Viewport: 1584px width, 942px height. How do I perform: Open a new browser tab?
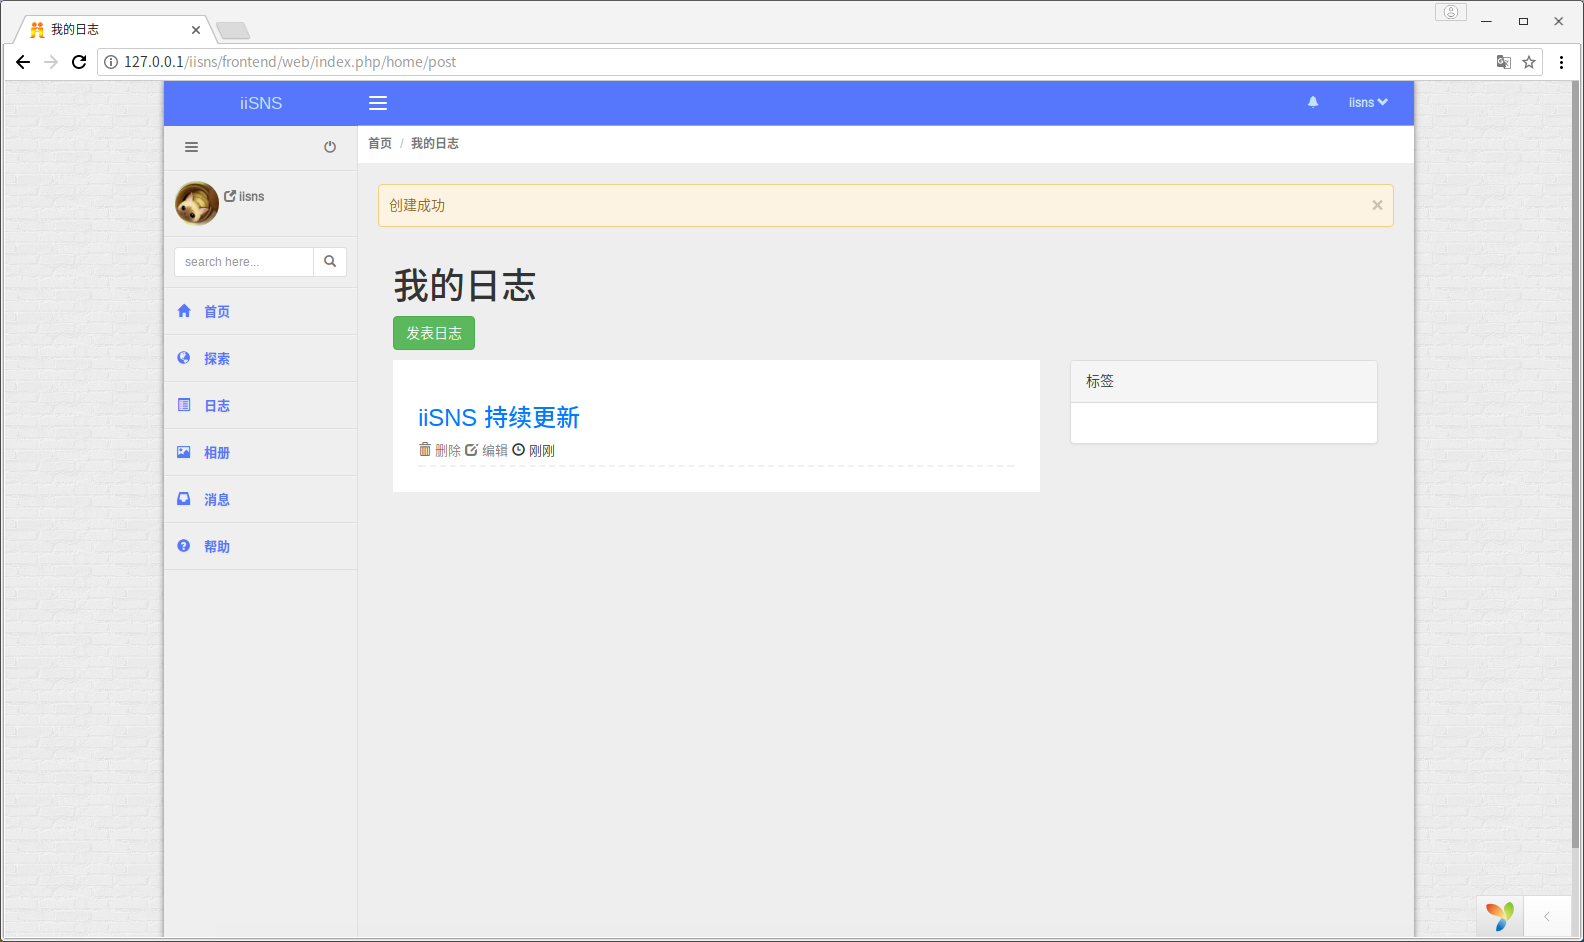tap(233, 31)
